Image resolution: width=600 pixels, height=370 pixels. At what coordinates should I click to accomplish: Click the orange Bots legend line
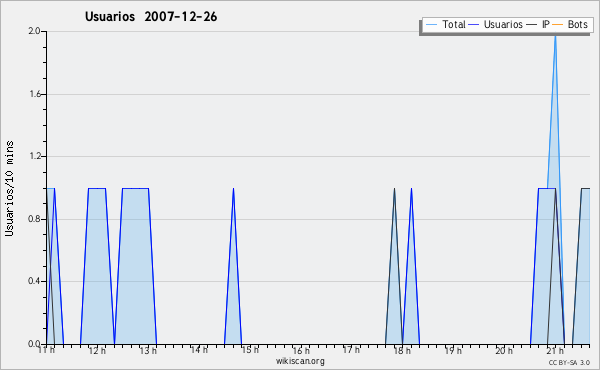[x=558, y=24]
